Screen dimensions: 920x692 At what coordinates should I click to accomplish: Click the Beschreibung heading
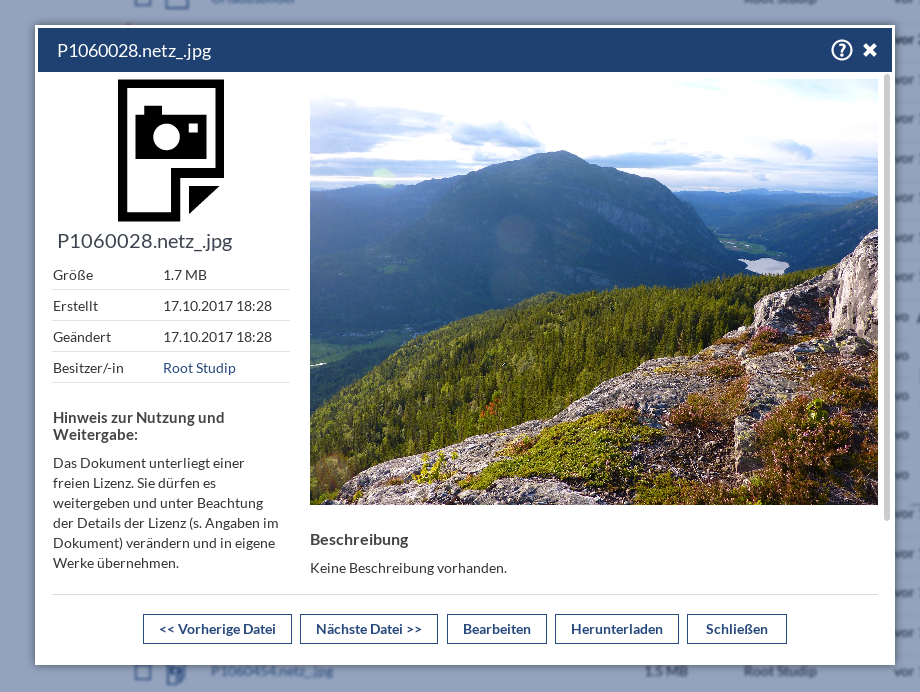pos(359,540)
